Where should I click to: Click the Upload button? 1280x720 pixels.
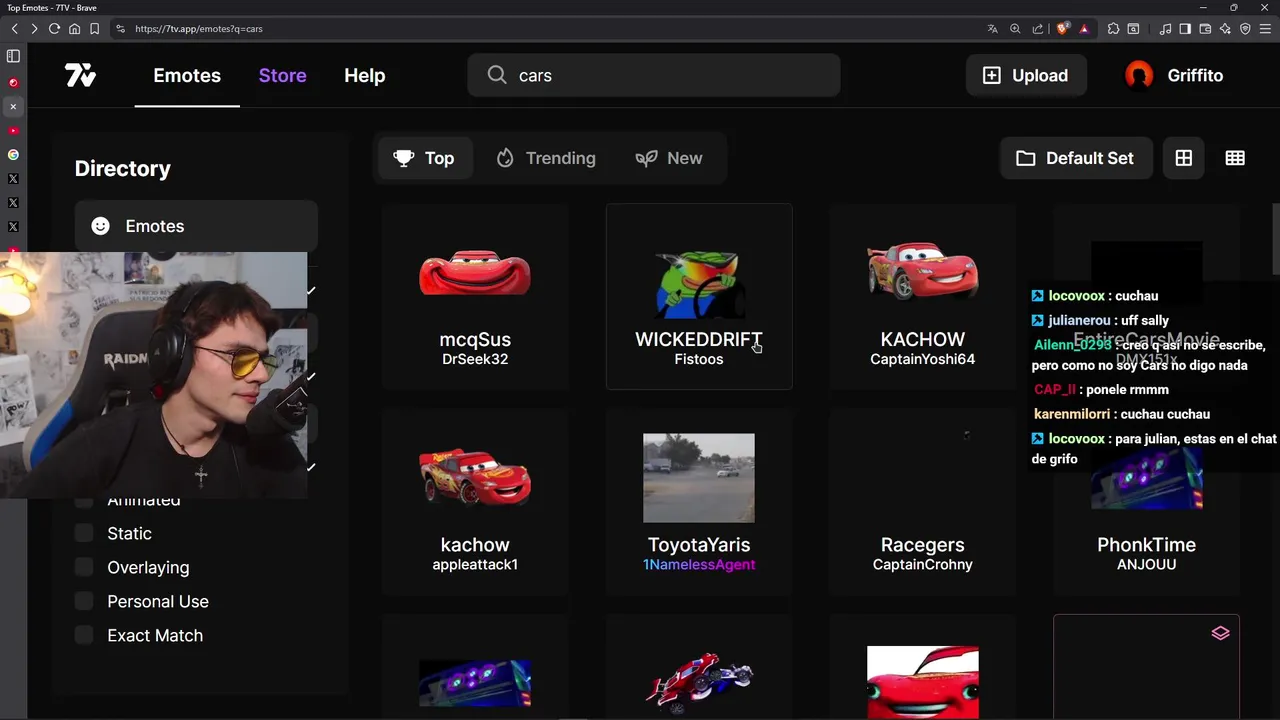coord(1026,75)
